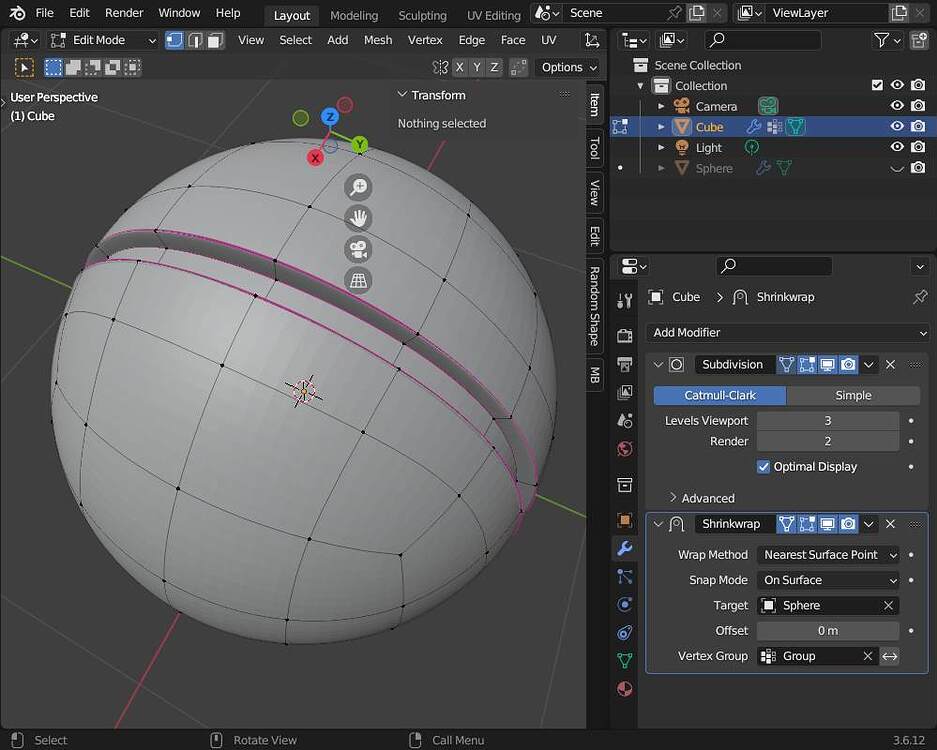The image size is (937, 750).
Task: Open Object Constraint properties icon
Action: click(x=624, y=632)
